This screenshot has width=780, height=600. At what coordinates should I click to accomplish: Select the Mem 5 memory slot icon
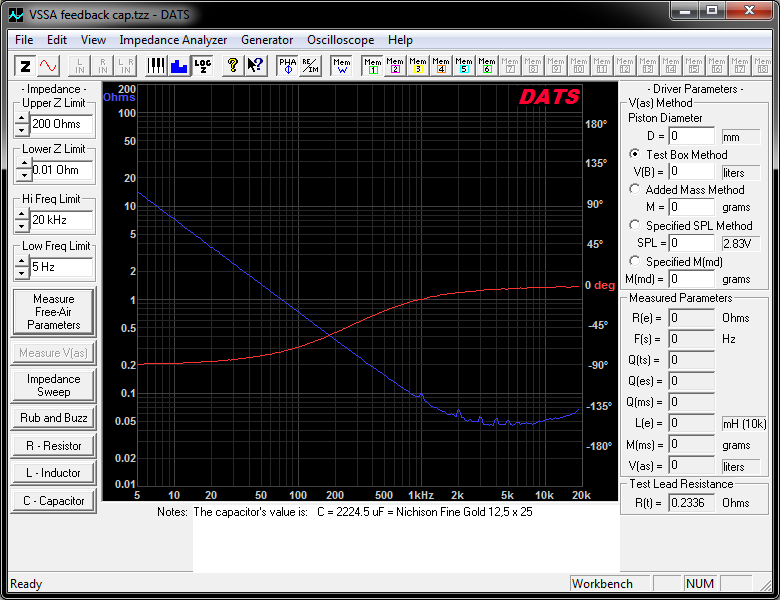tap(464, 65)
